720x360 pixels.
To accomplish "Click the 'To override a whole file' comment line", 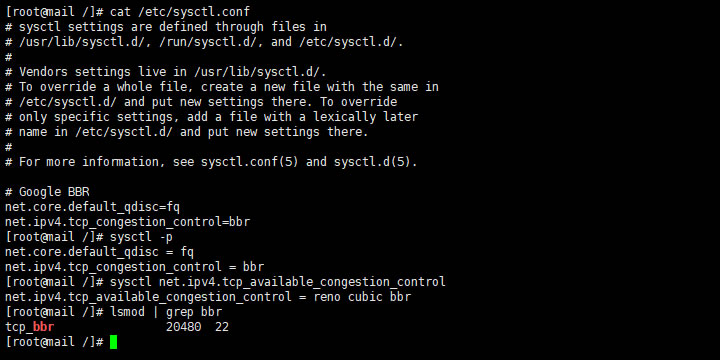I will point(222,87).
